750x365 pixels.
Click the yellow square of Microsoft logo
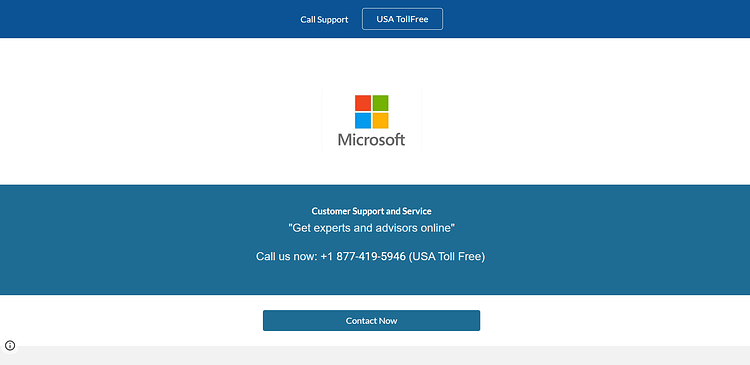coord(381,121)
